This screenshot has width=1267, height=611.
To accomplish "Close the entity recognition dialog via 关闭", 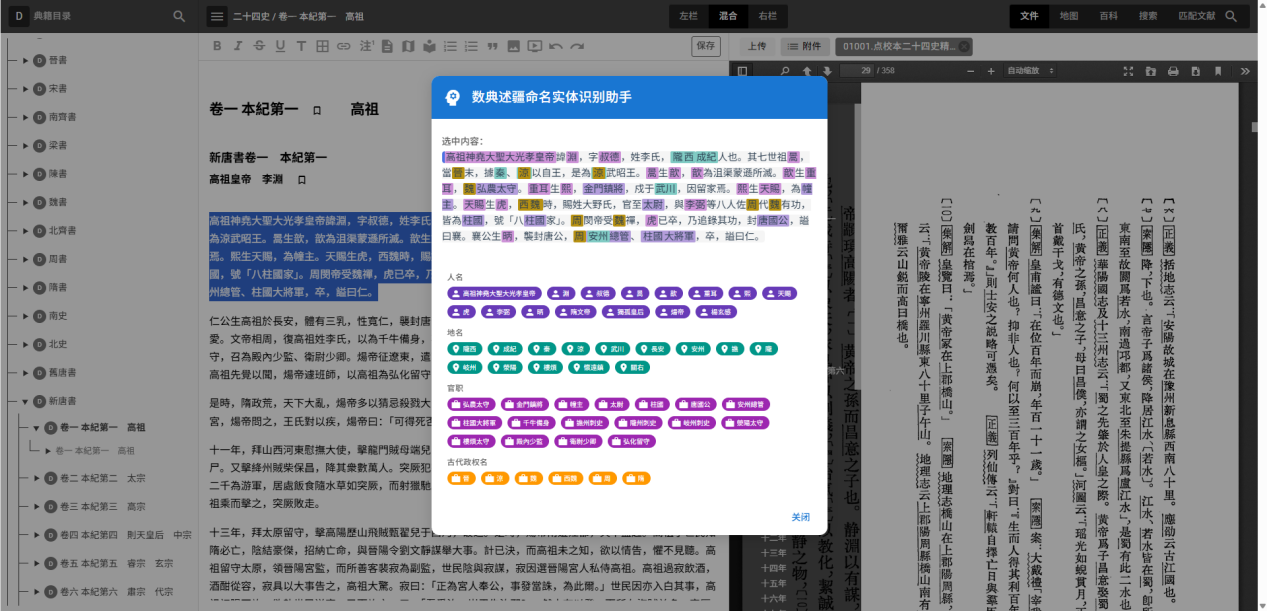I will pyautogui.click(x=801, y=517).
